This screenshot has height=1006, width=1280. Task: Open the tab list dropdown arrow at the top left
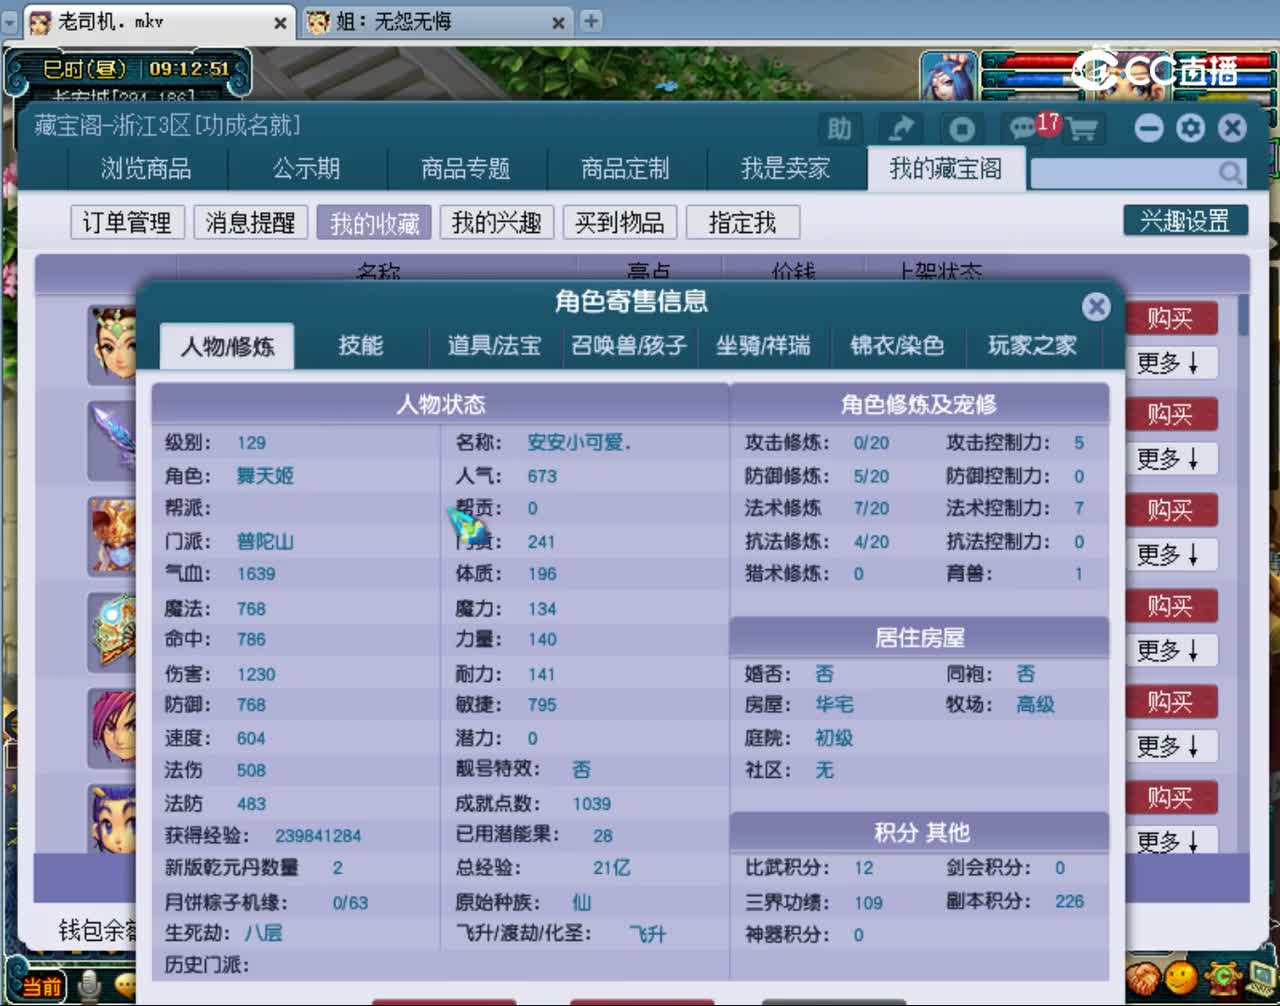[10, 21]
